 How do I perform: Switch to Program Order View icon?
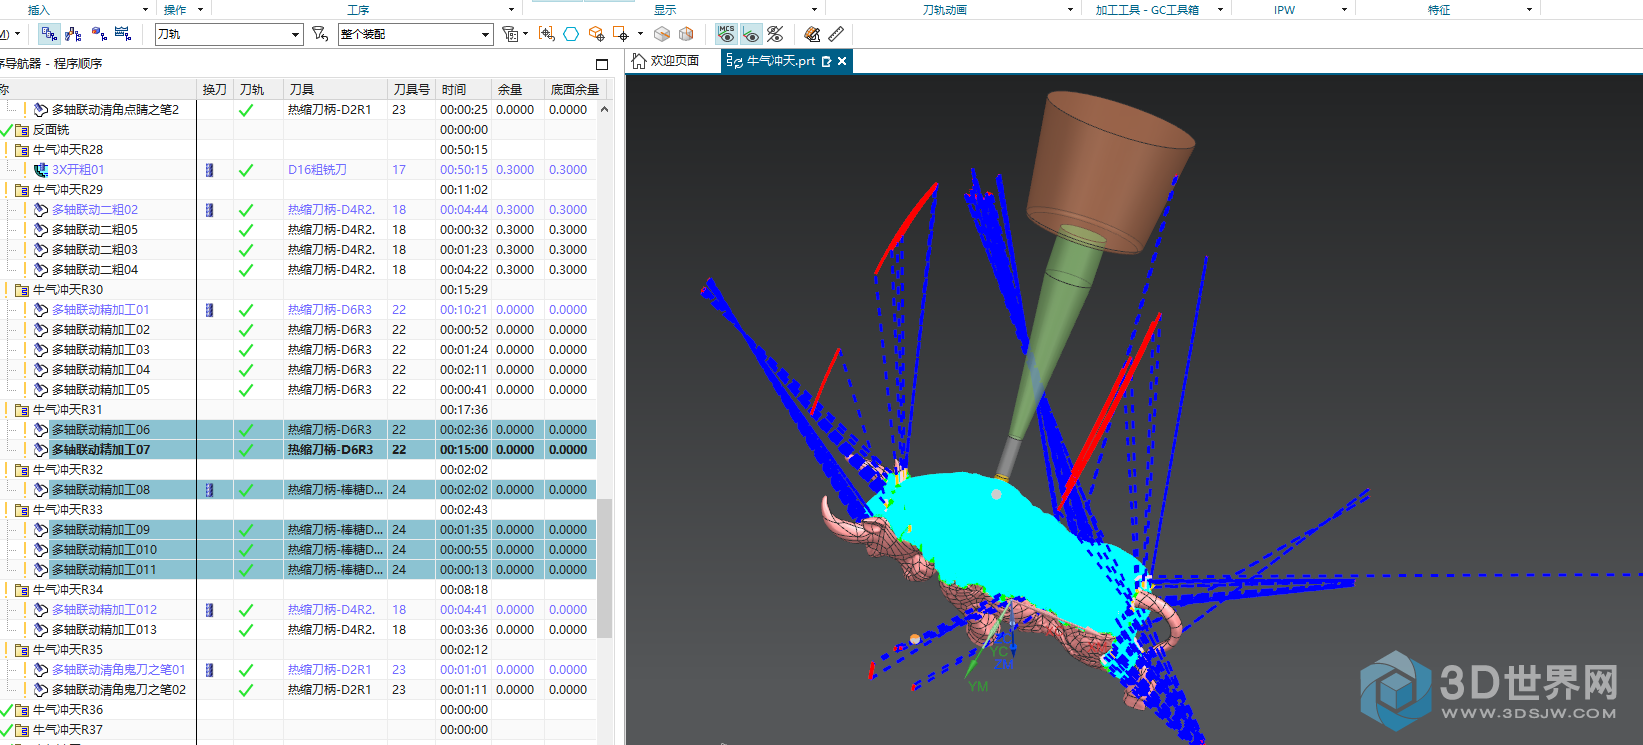pyautogui.click(x=49, y=34)
